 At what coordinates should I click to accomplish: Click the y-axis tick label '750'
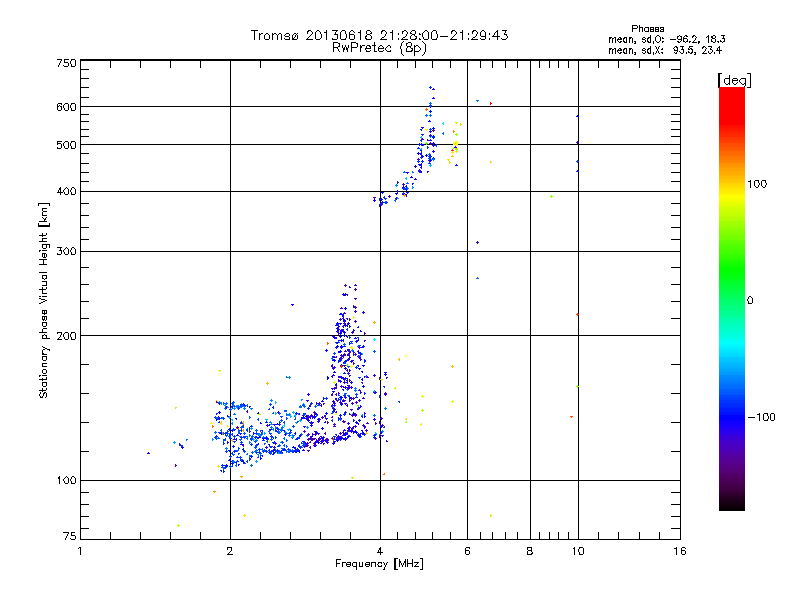click(66, 63)
